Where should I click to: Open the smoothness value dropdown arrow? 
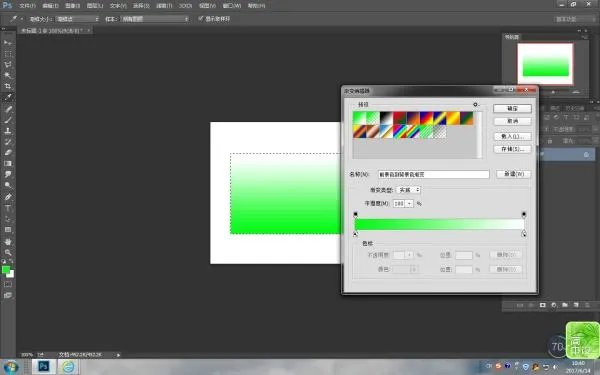[x=409, y=204]
